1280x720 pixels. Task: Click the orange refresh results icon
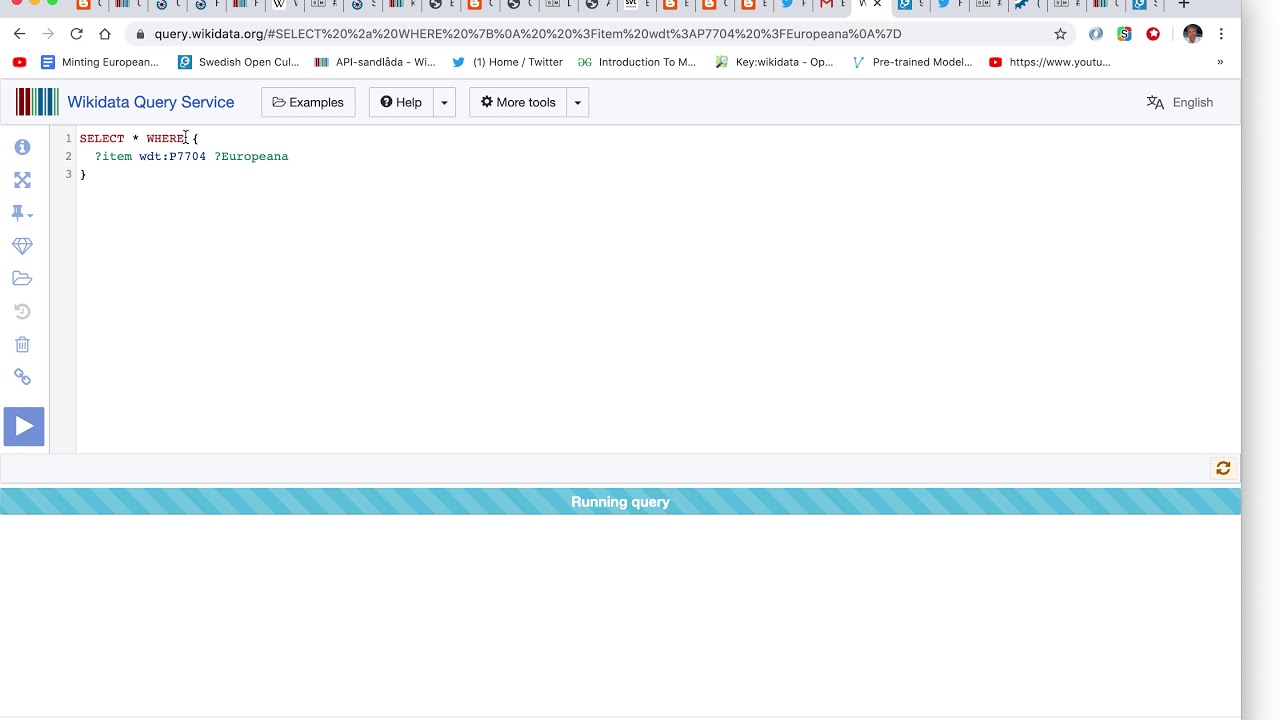(1223, 468)
